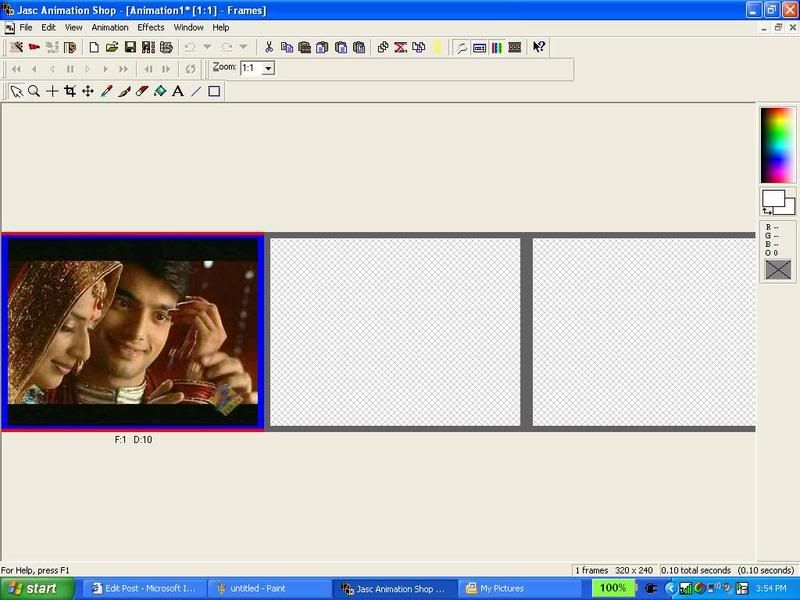Select the Flood Fill tool
Image resolution: width=800 pixels, height=600 pixels.
click(160, 91)
